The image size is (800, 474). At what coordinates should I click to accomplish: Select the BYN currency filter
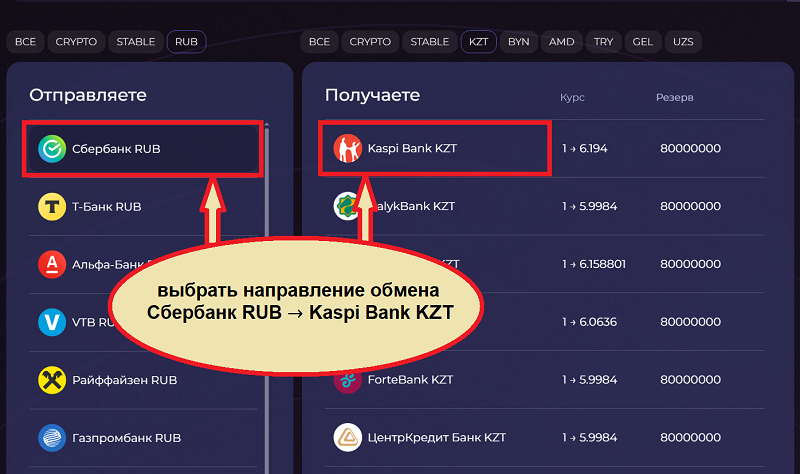coord(518,42)
